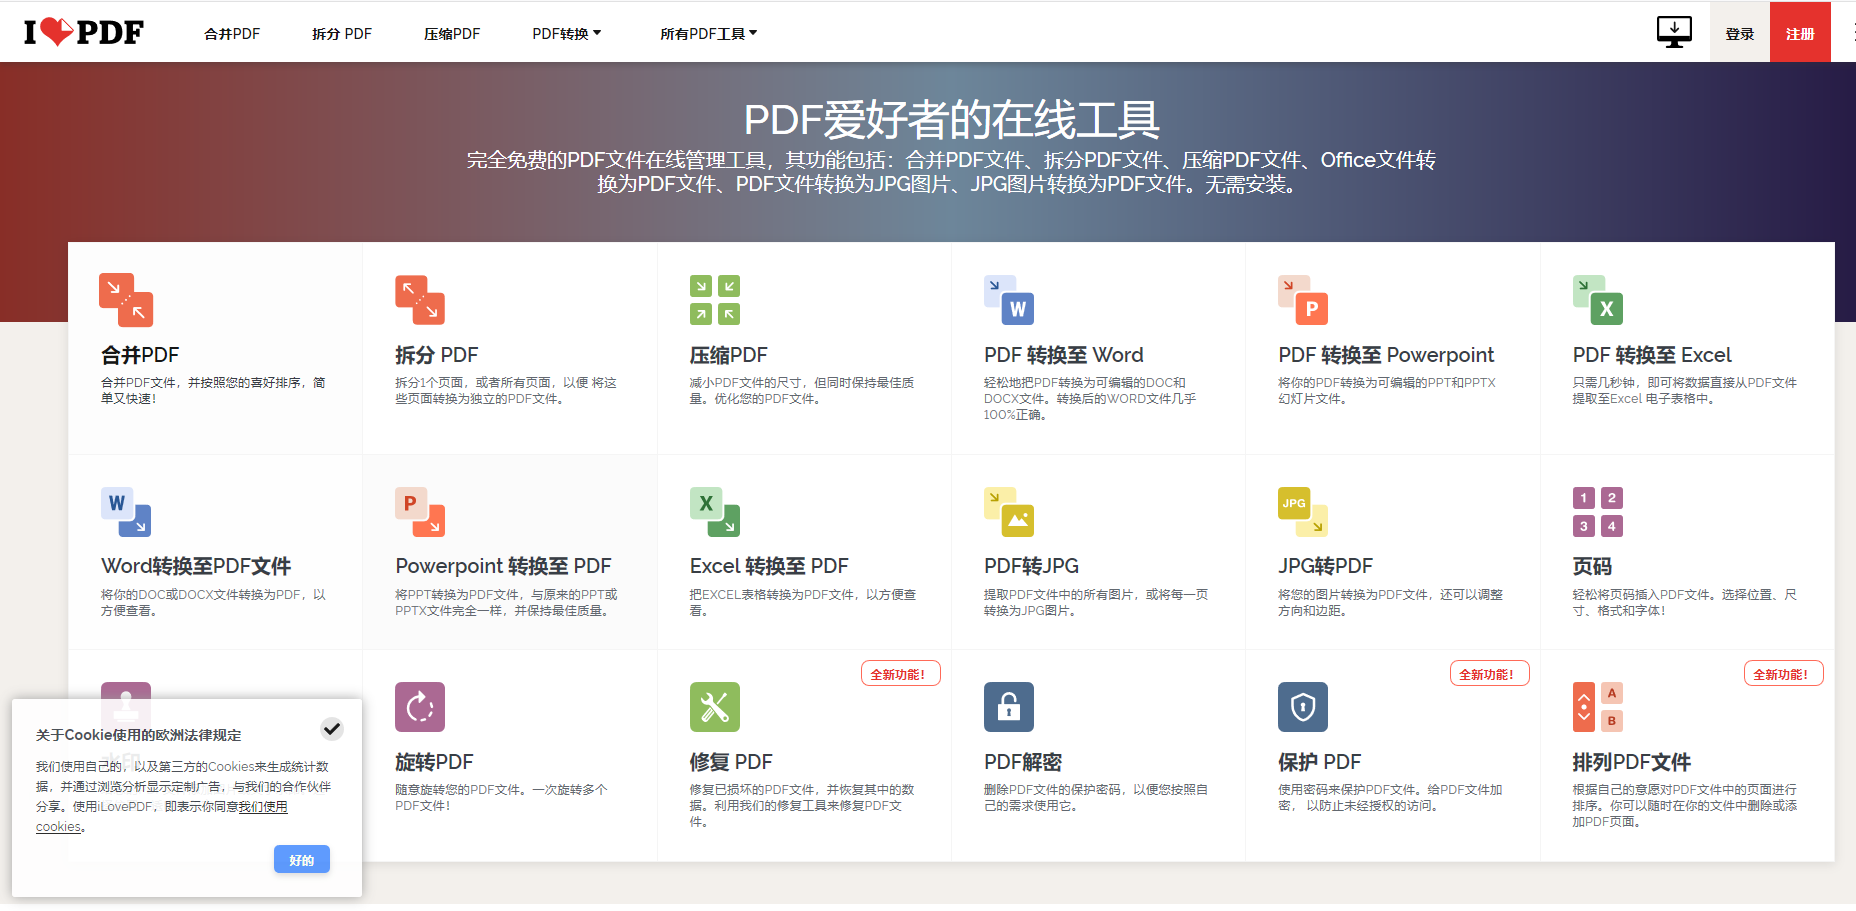Click the 排列PDF文件 organize icon

click(x=1598, y=707)
